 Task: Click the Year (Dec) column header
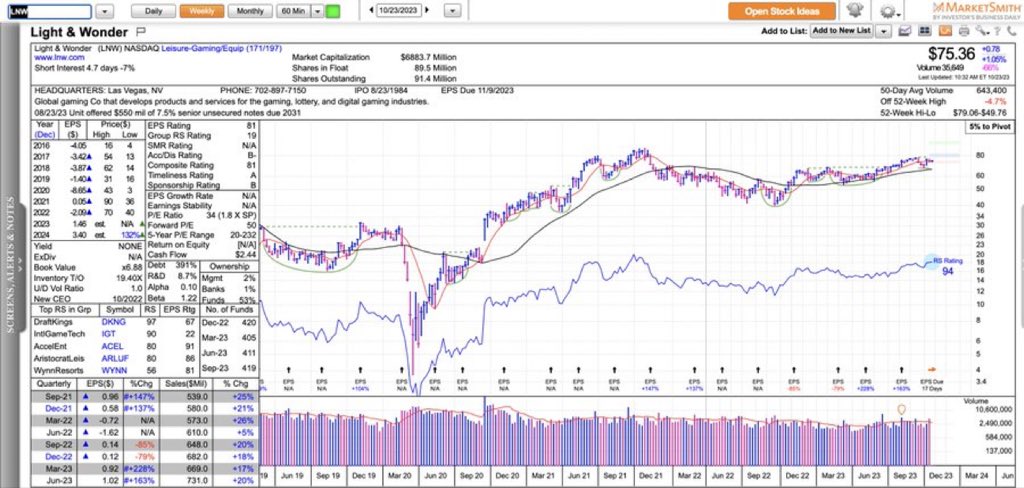(x=45, y=129)
